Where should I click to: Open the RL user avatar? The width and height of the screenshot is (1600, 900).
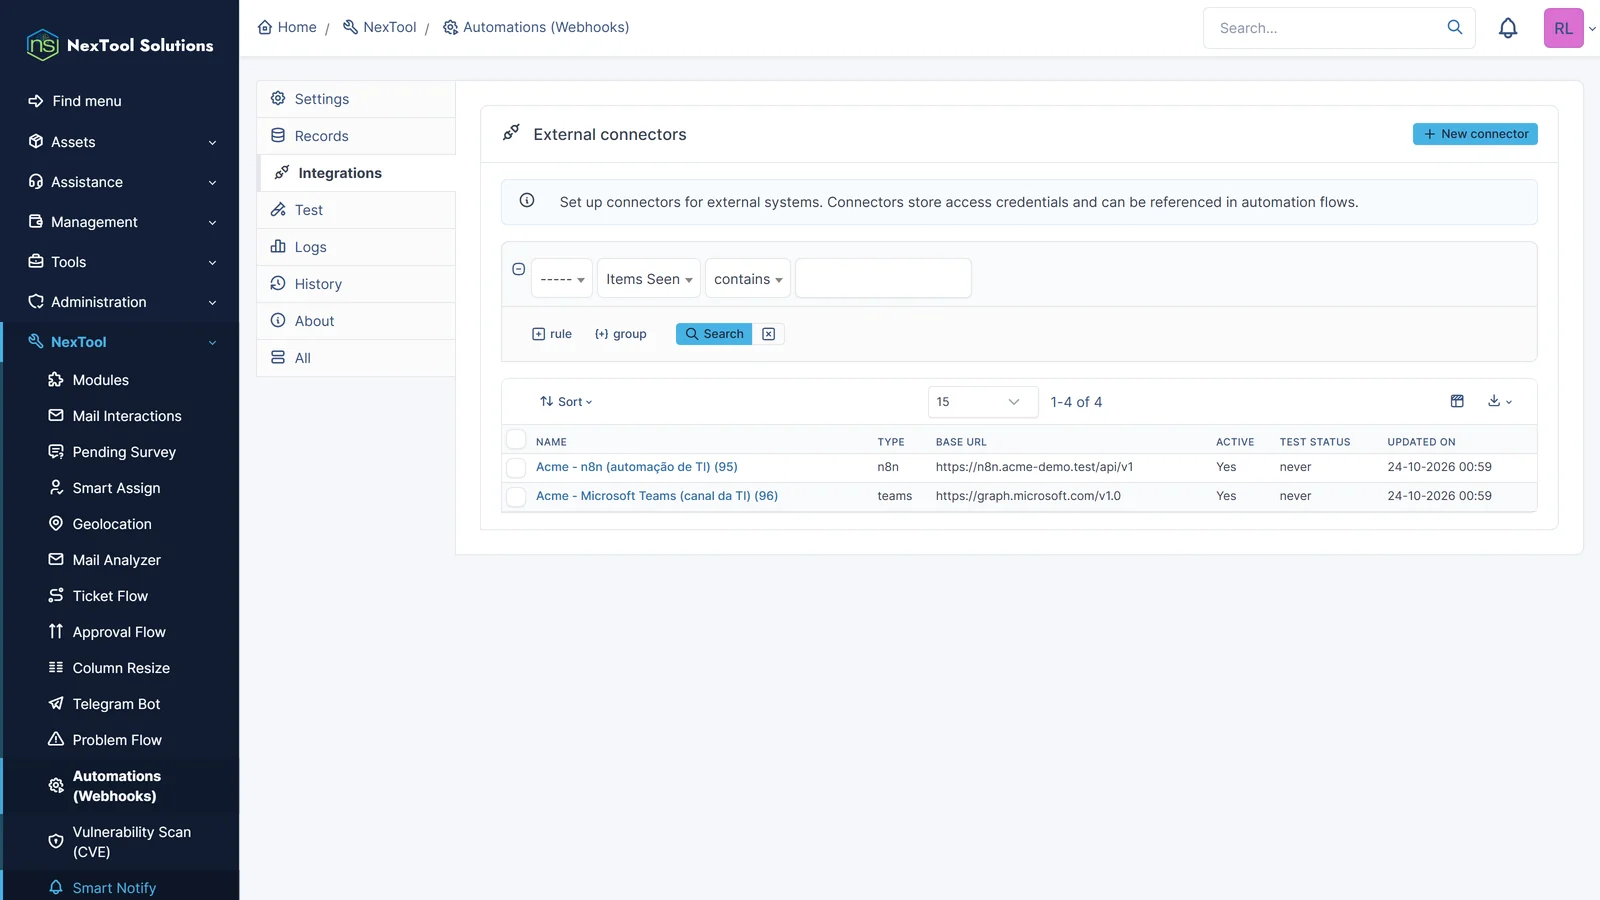tap(1563, 28)
